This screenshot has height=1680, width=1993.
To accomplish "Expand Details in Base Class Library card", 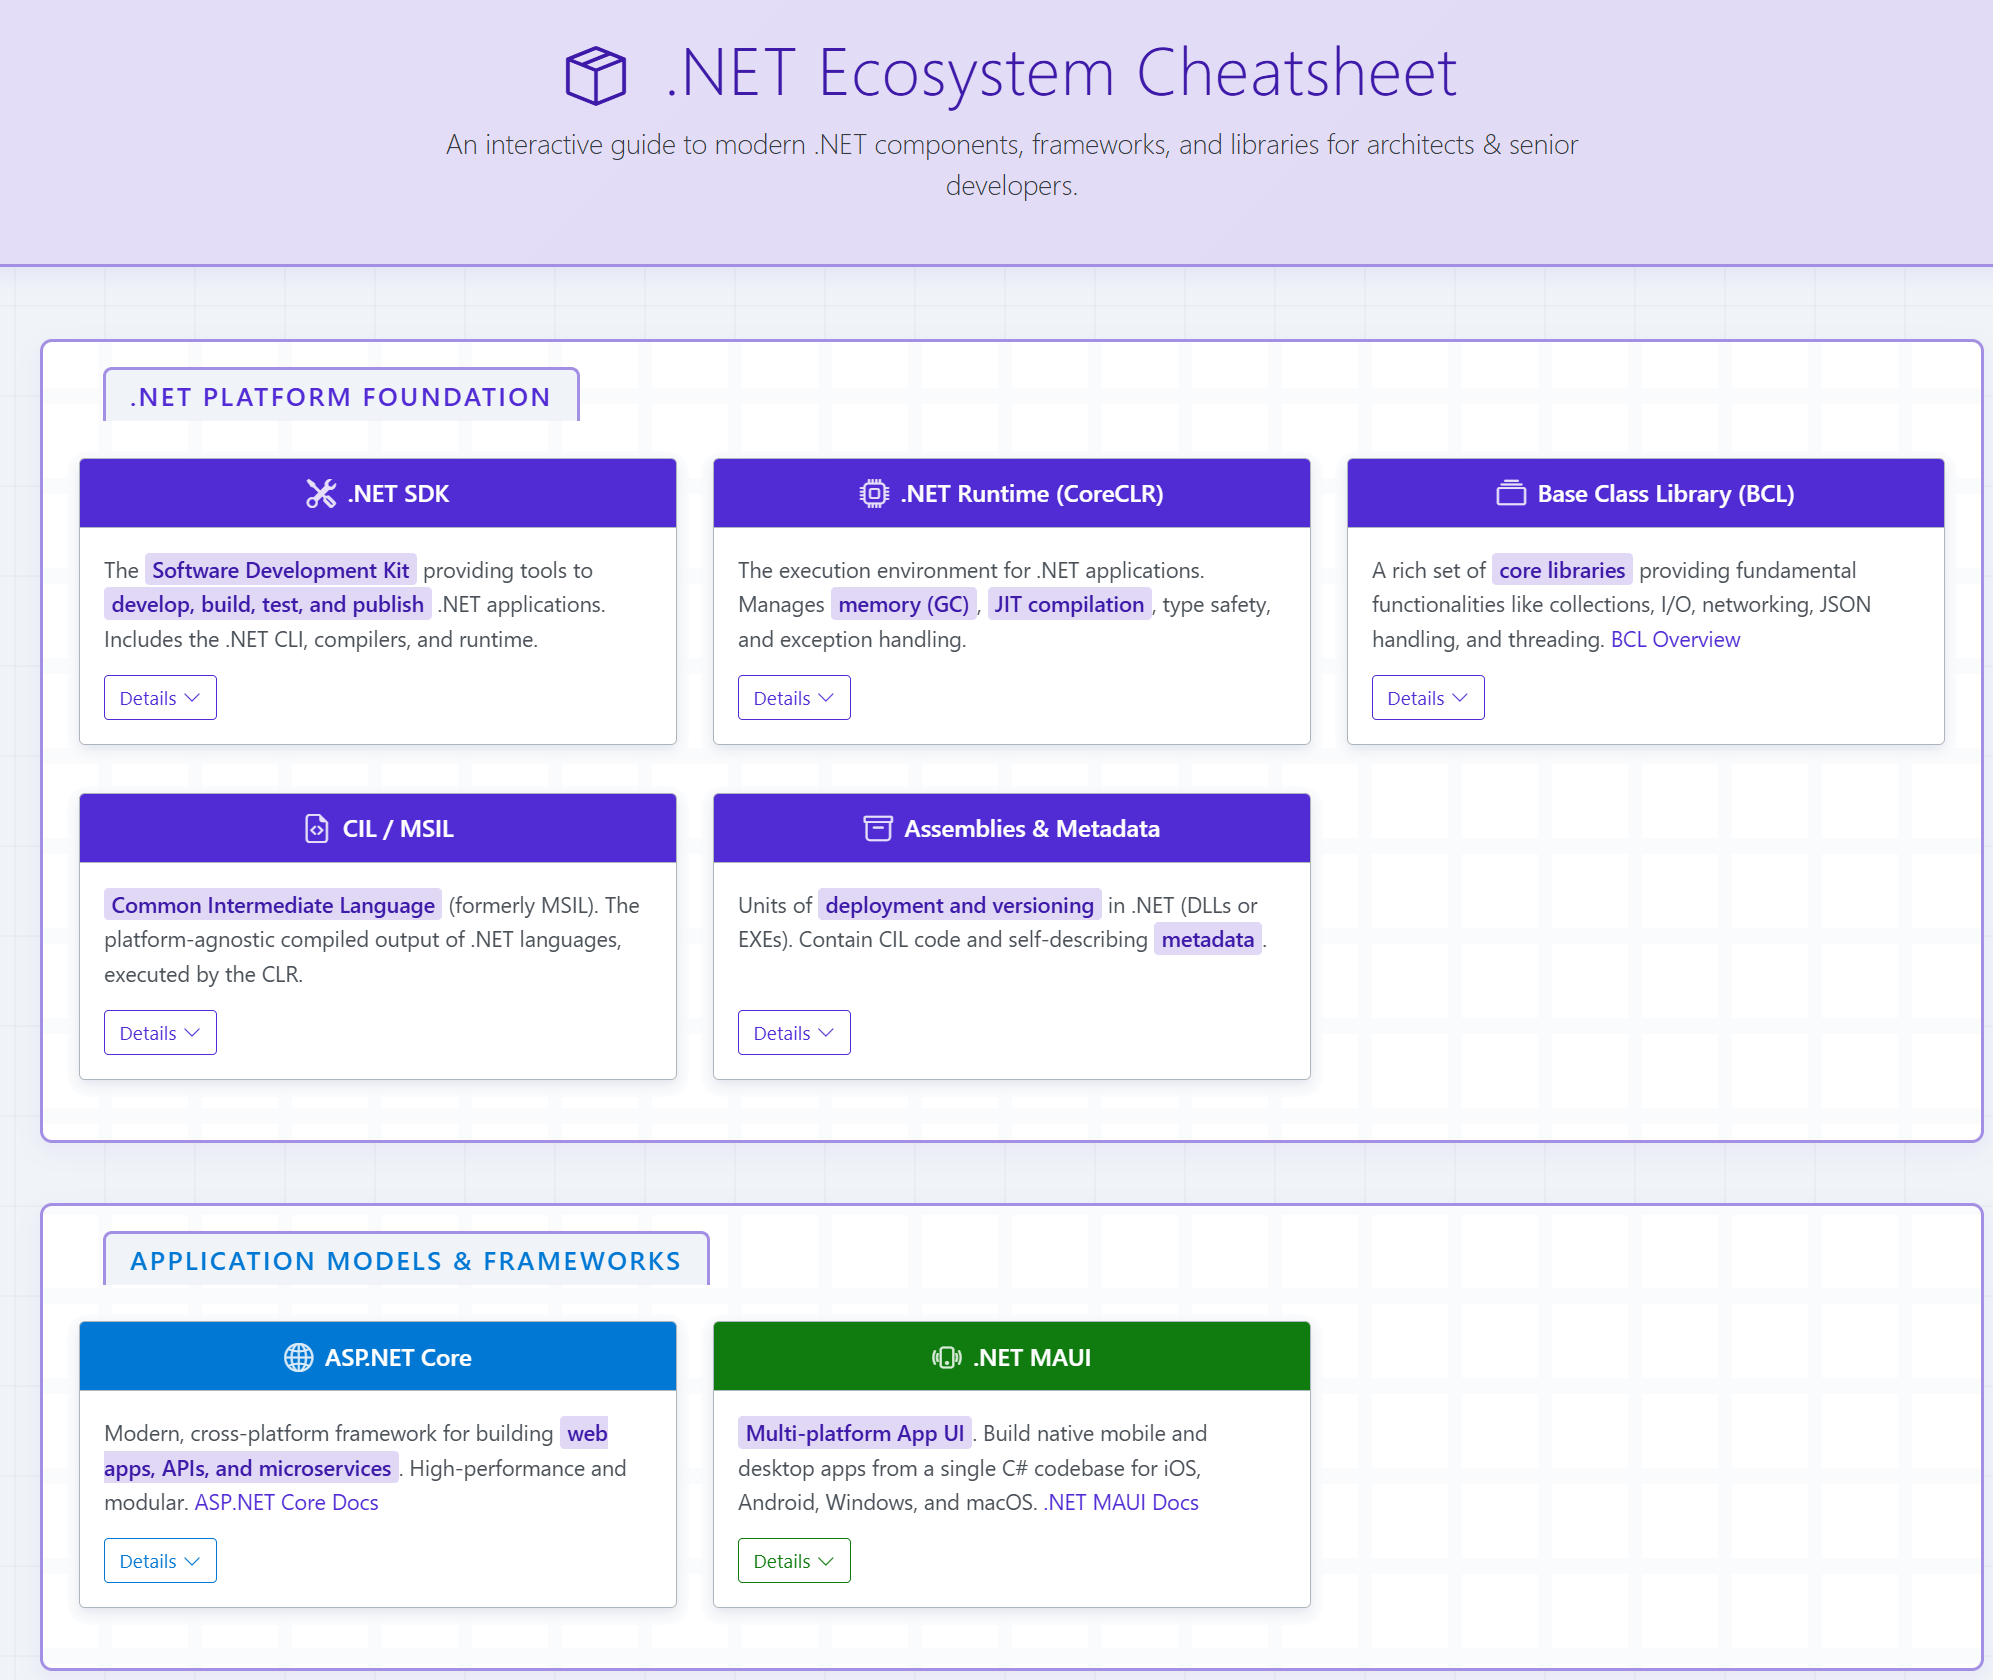I will point(1428,698).
